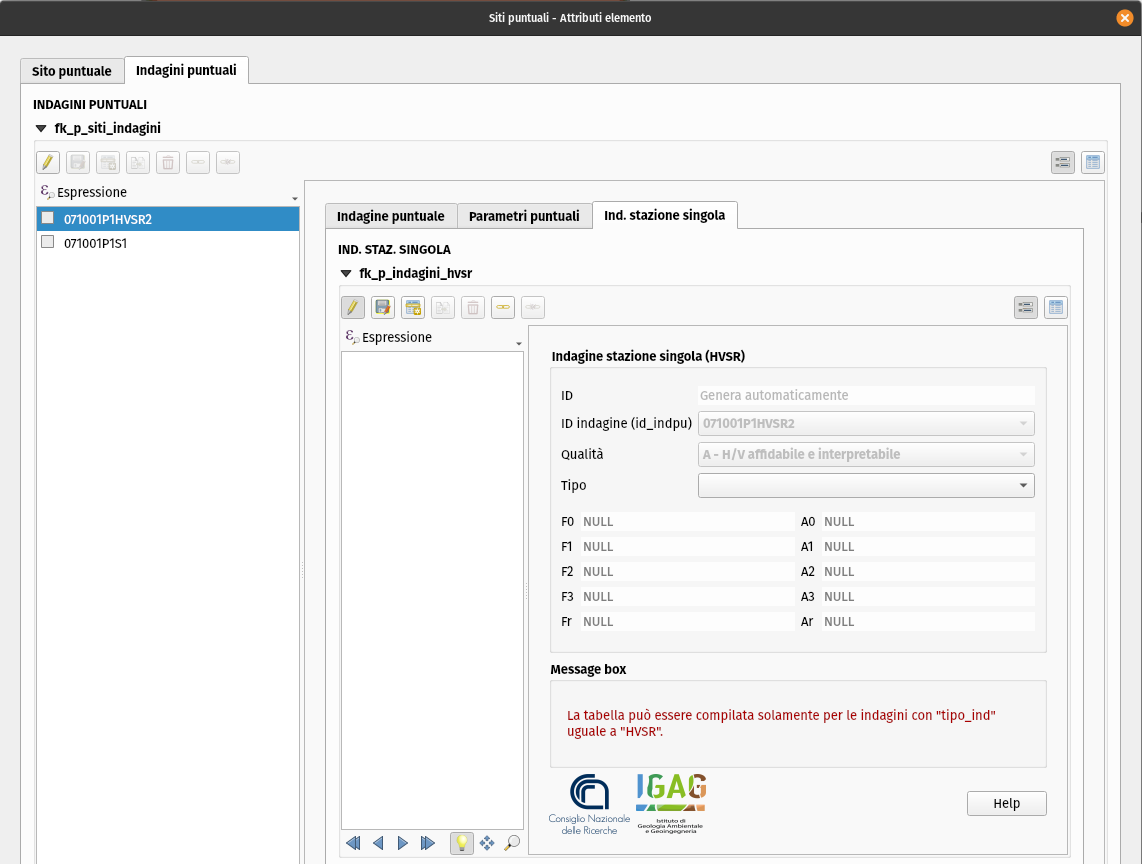The width and height of the screenshot is (1142, 864).
Task: Link existing feature in fk_p_siti_indagini toolbar
Action: 198,162
